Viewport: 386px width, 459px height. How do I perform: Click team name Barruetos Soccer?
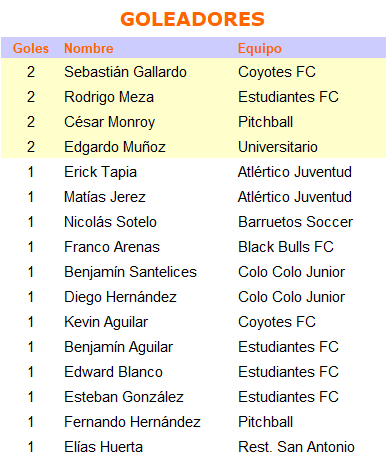pos(295,222)
